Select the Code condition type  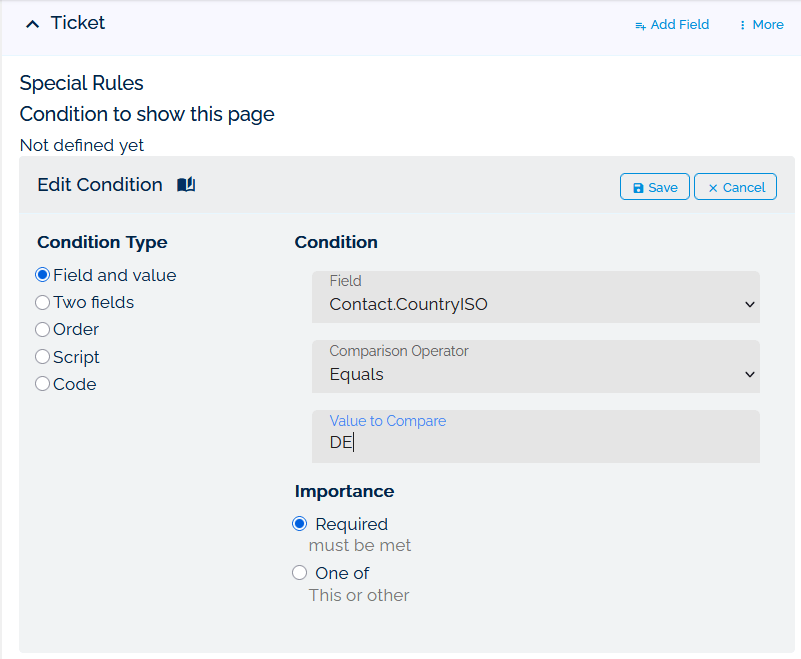pos(42,383)
